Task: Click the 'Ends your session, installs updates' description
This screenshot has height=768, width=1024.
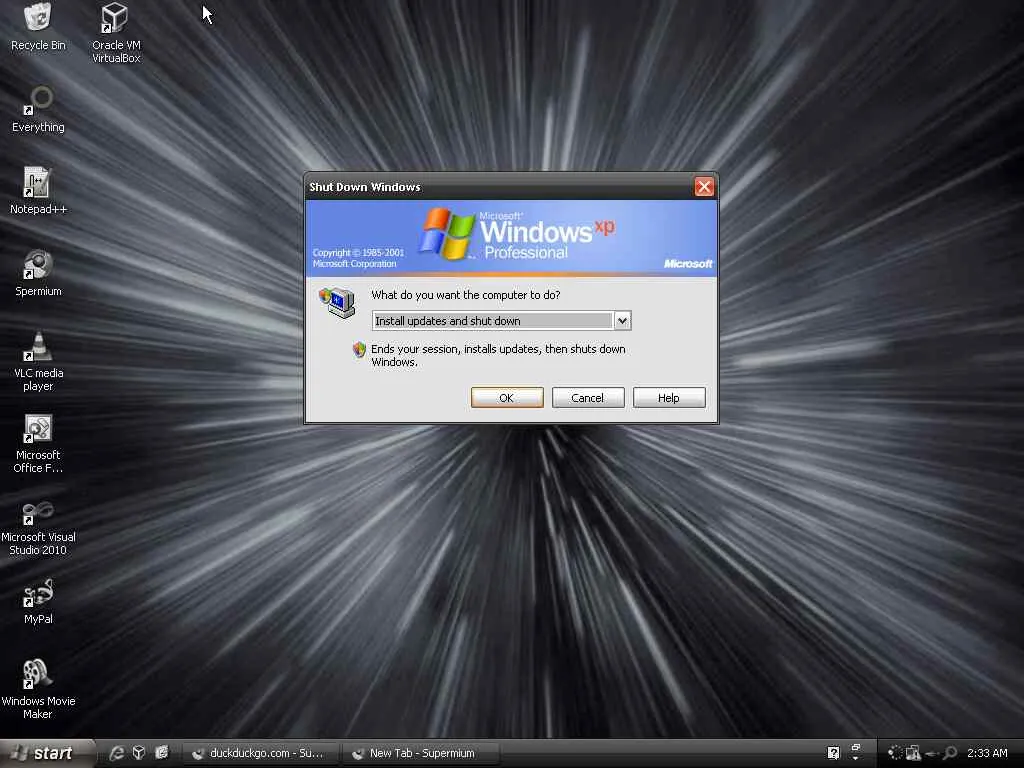Action: (498, 355)
